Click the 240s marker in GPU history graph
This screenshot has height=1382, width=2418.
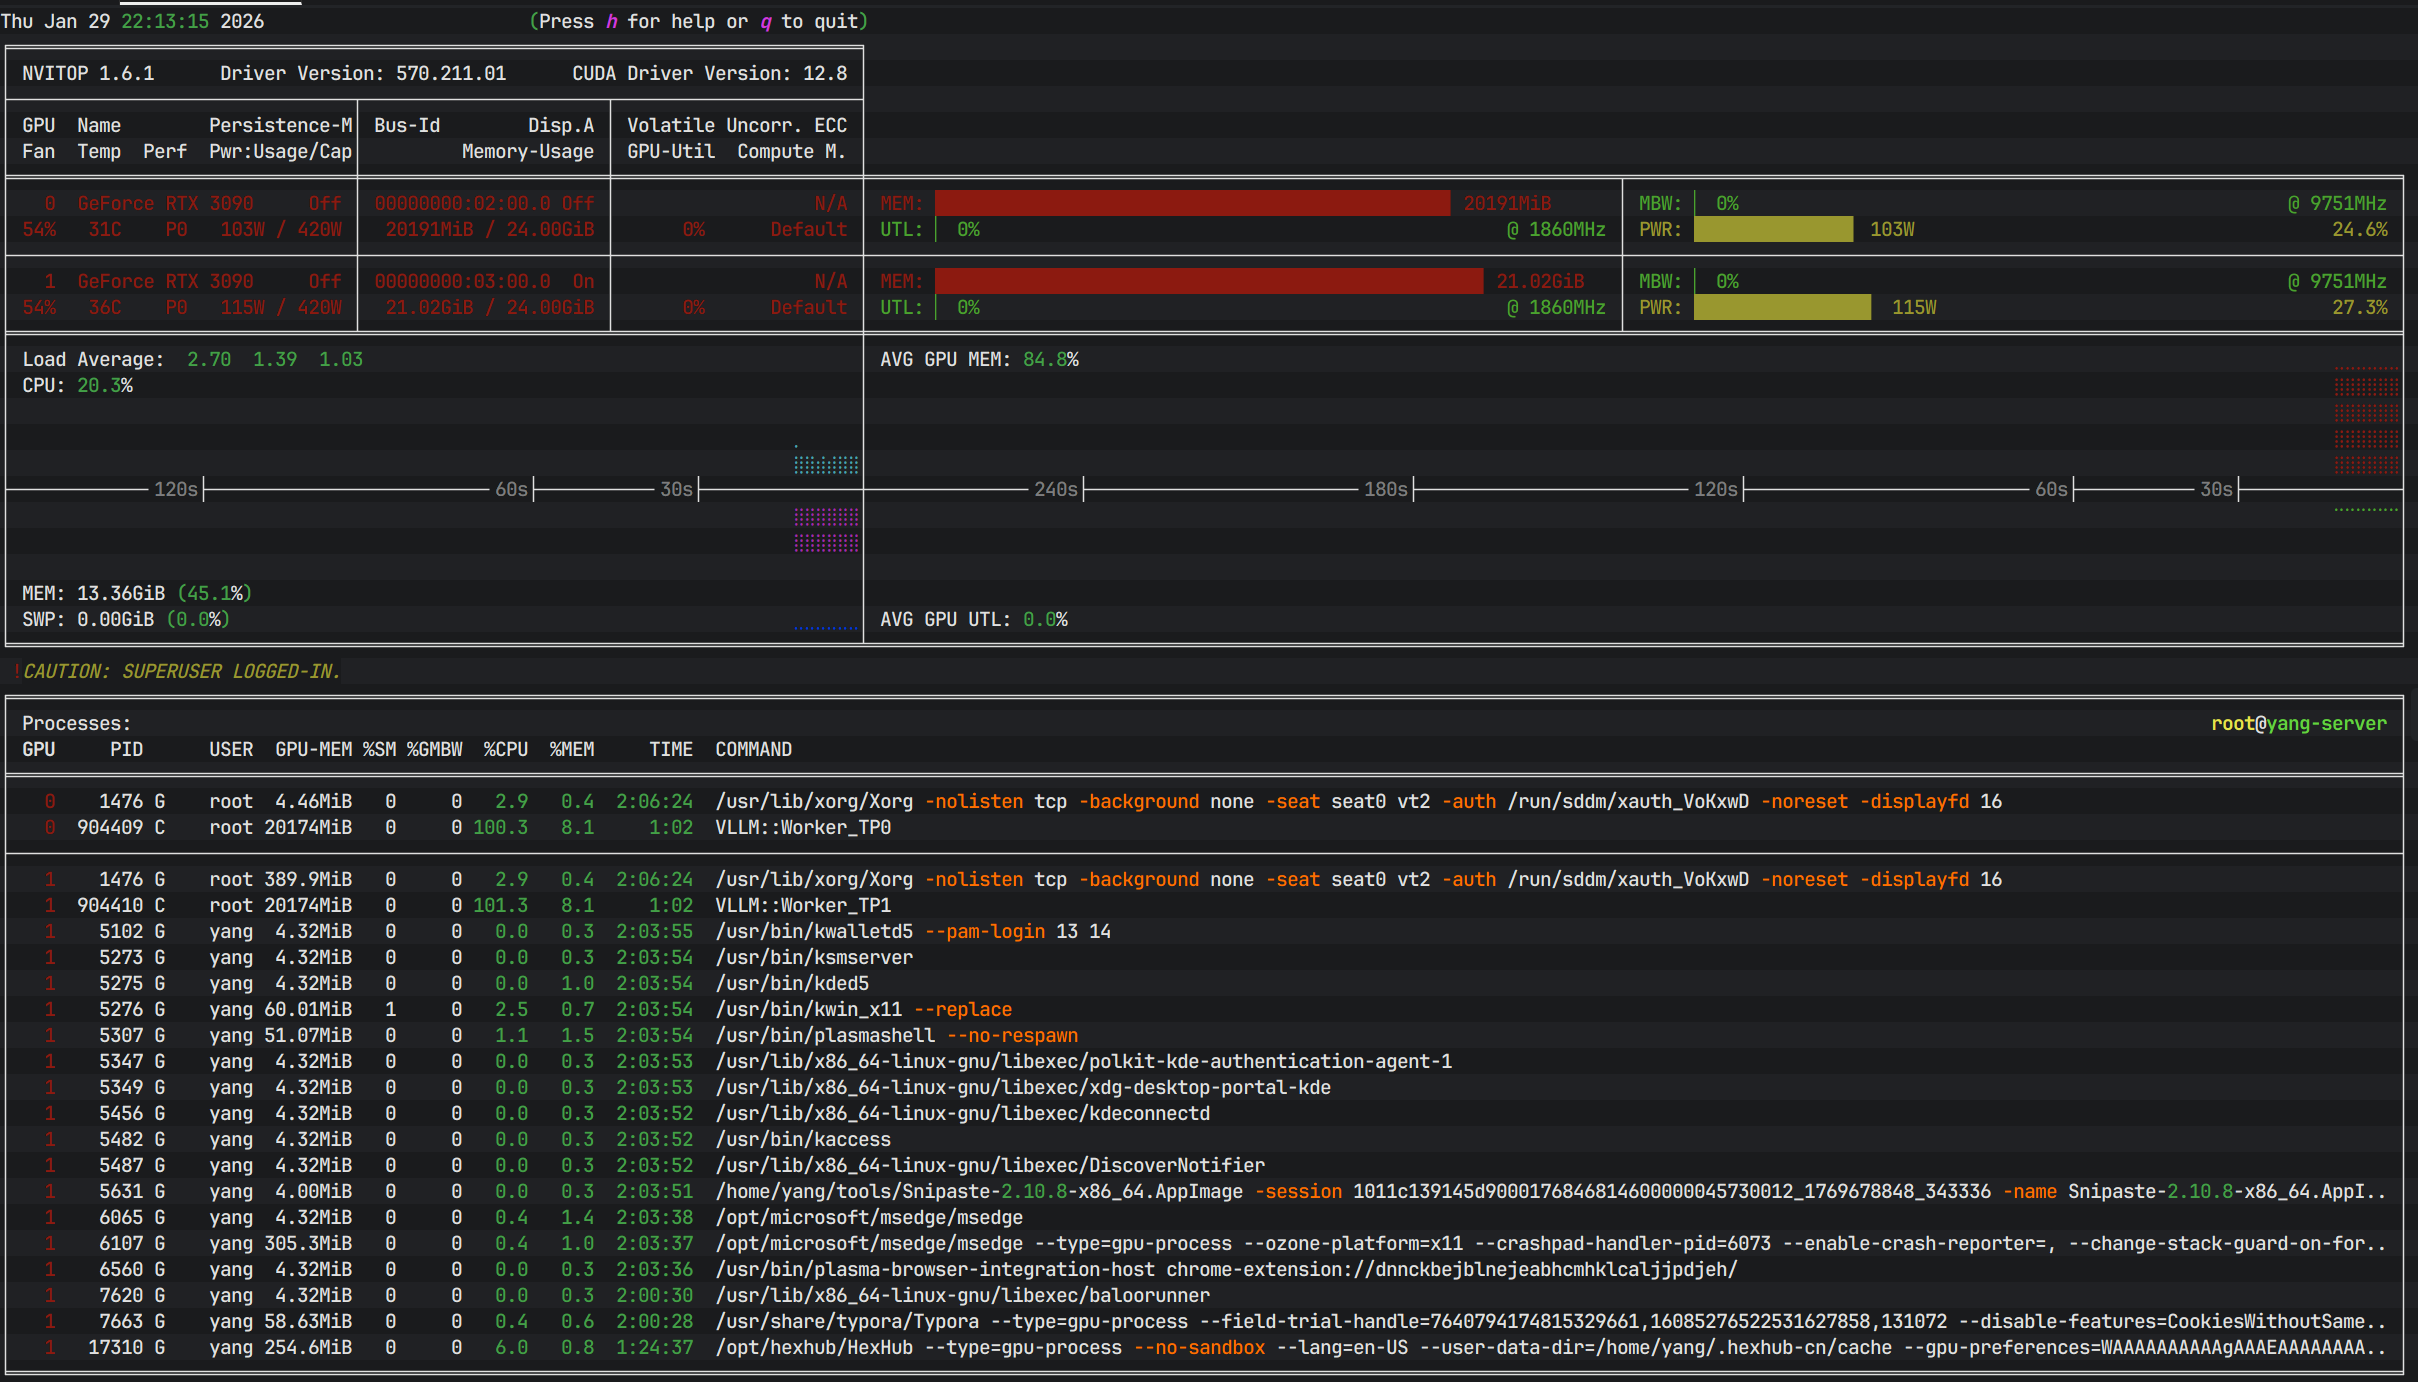click(1055, 489)
